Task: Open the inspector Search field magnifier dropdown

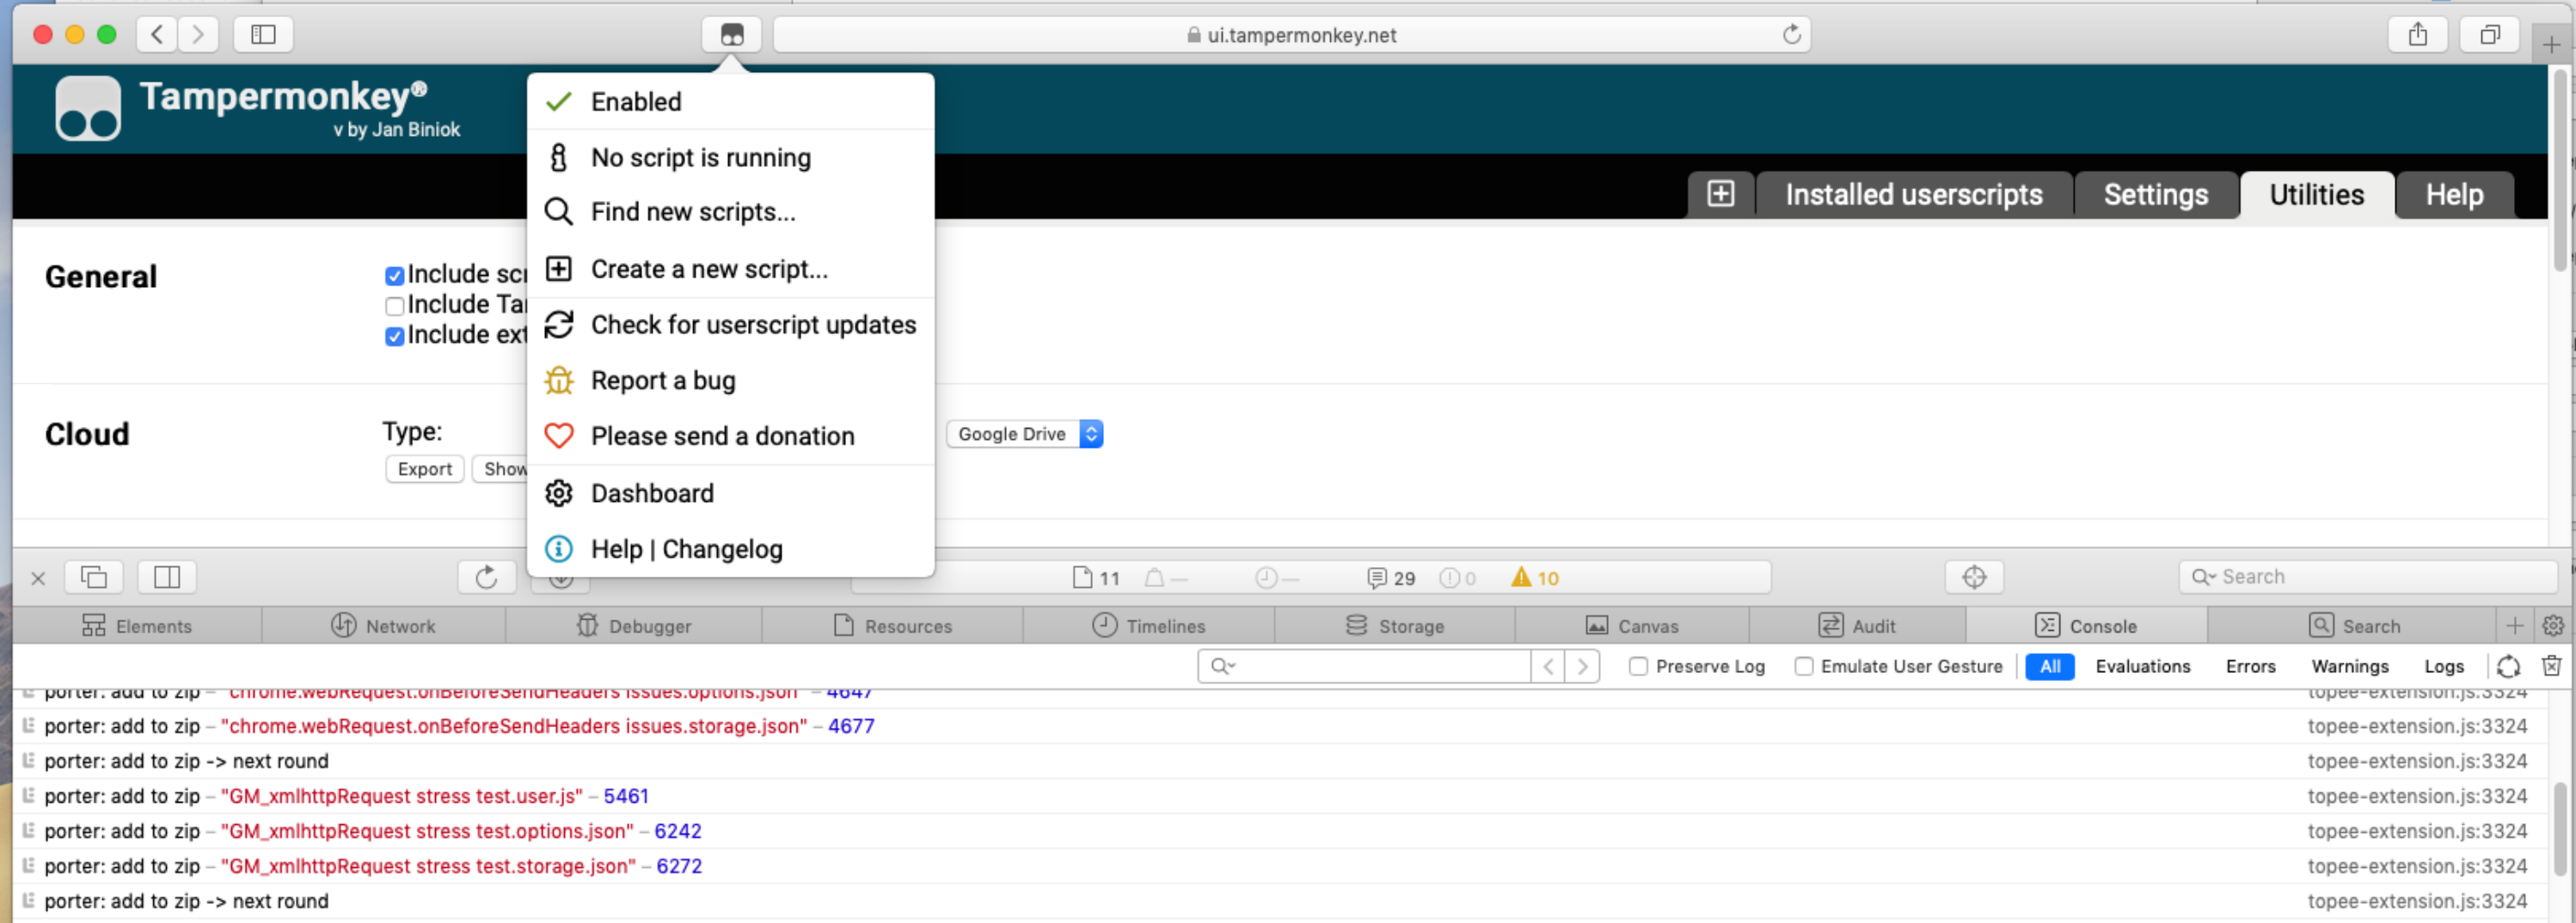Action: (2203, 577)
